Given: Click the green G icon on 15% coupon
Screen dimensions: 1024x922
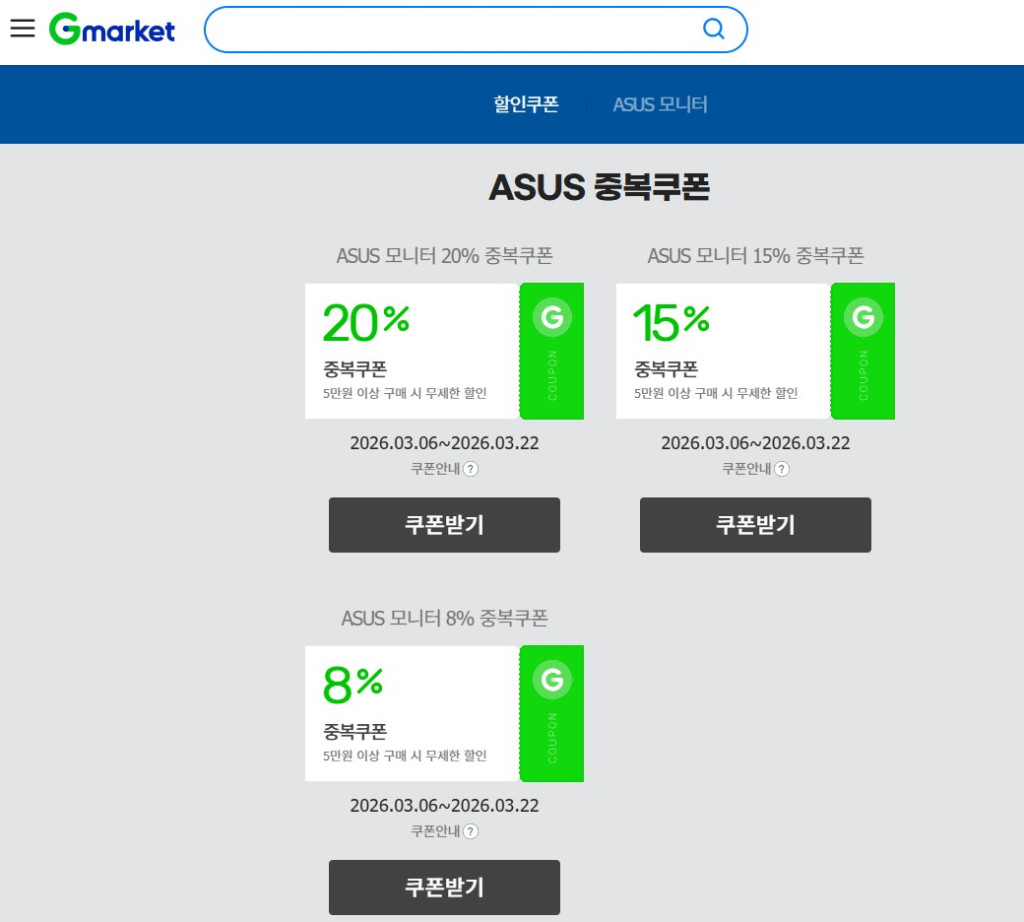Looking at the screenshot, I should (x=863, y=318).
